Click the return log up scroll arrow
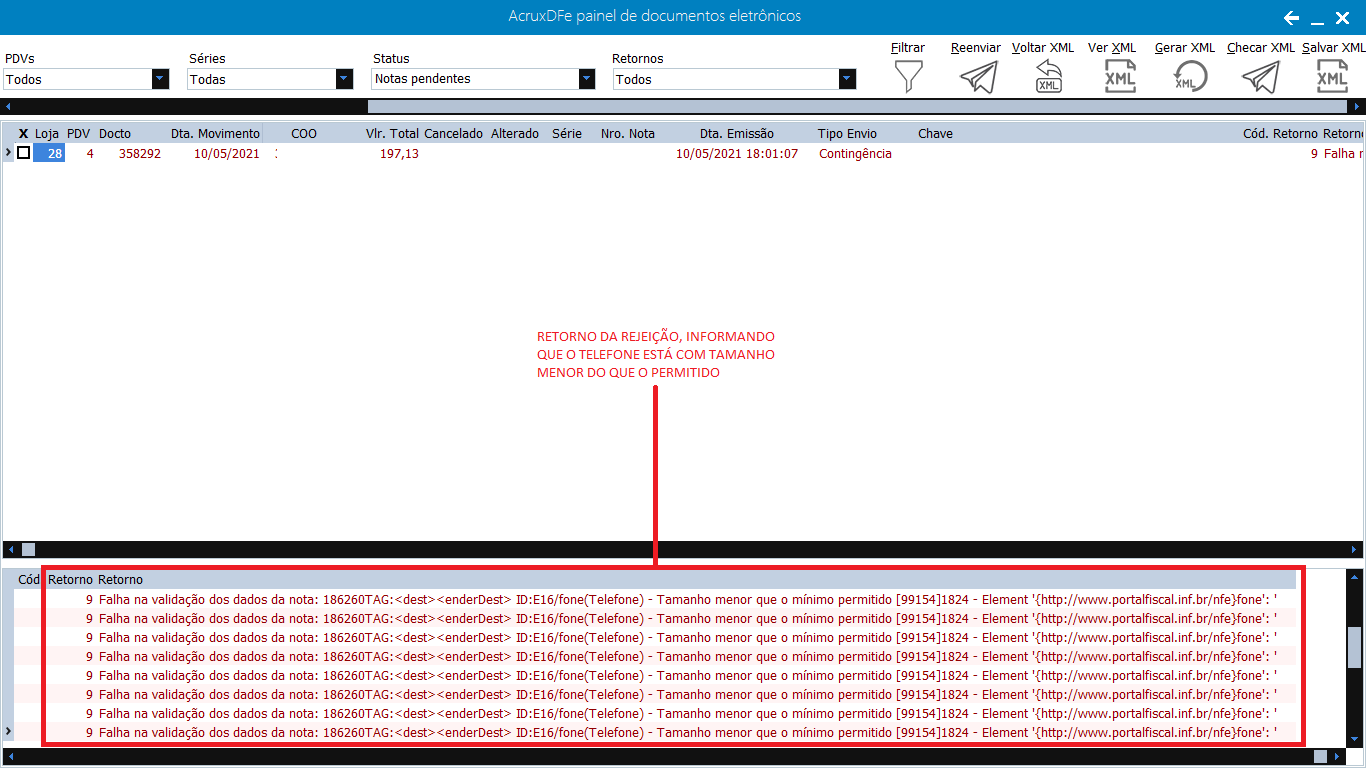The height and width of the screenshot is (768, 1366). tap(1354, 577)
